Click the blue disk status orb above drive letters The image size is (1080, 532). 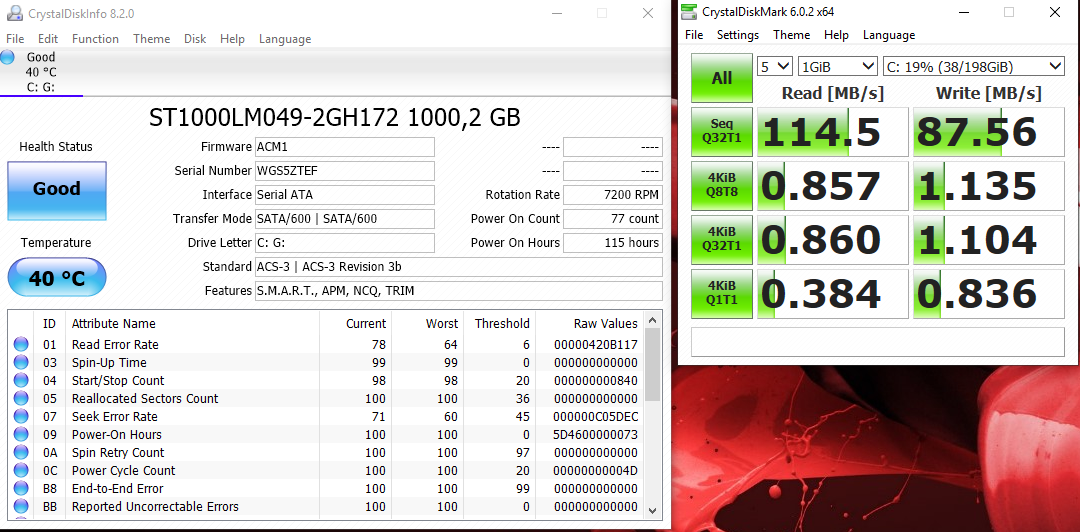pos(8,57)
